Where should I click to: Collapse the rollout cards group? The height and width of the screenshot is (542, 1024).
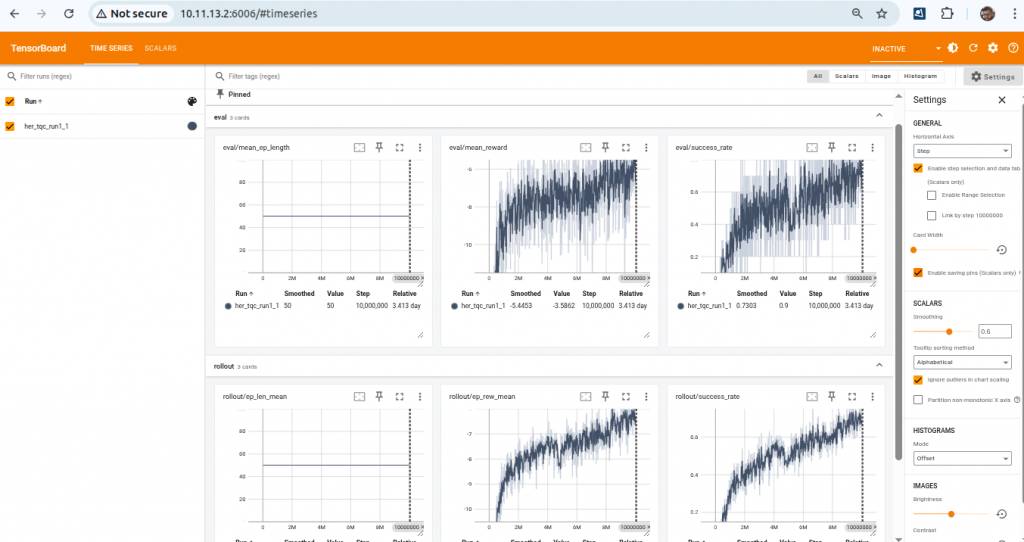click(x=879, y=364)
